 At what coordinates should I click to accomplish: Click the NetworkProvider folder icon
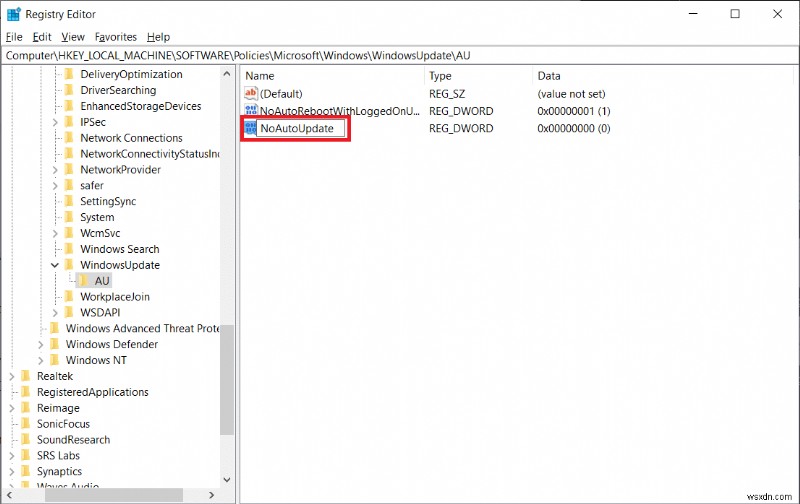[x=69, y=169]
